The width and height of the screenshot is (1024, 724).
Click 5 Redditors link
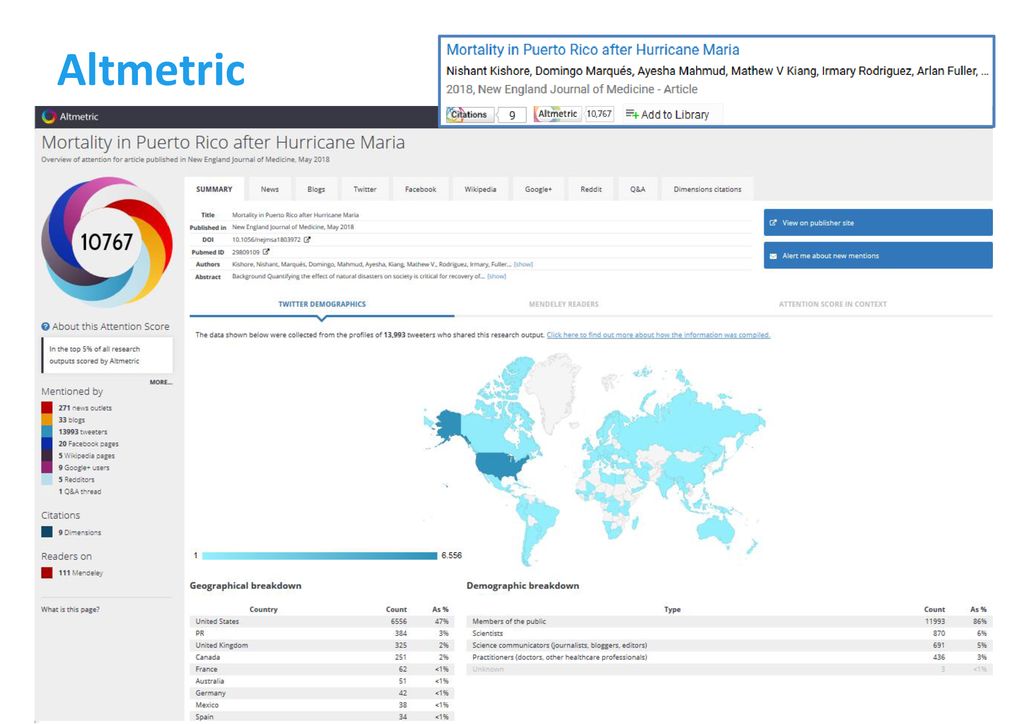[76, 479]
